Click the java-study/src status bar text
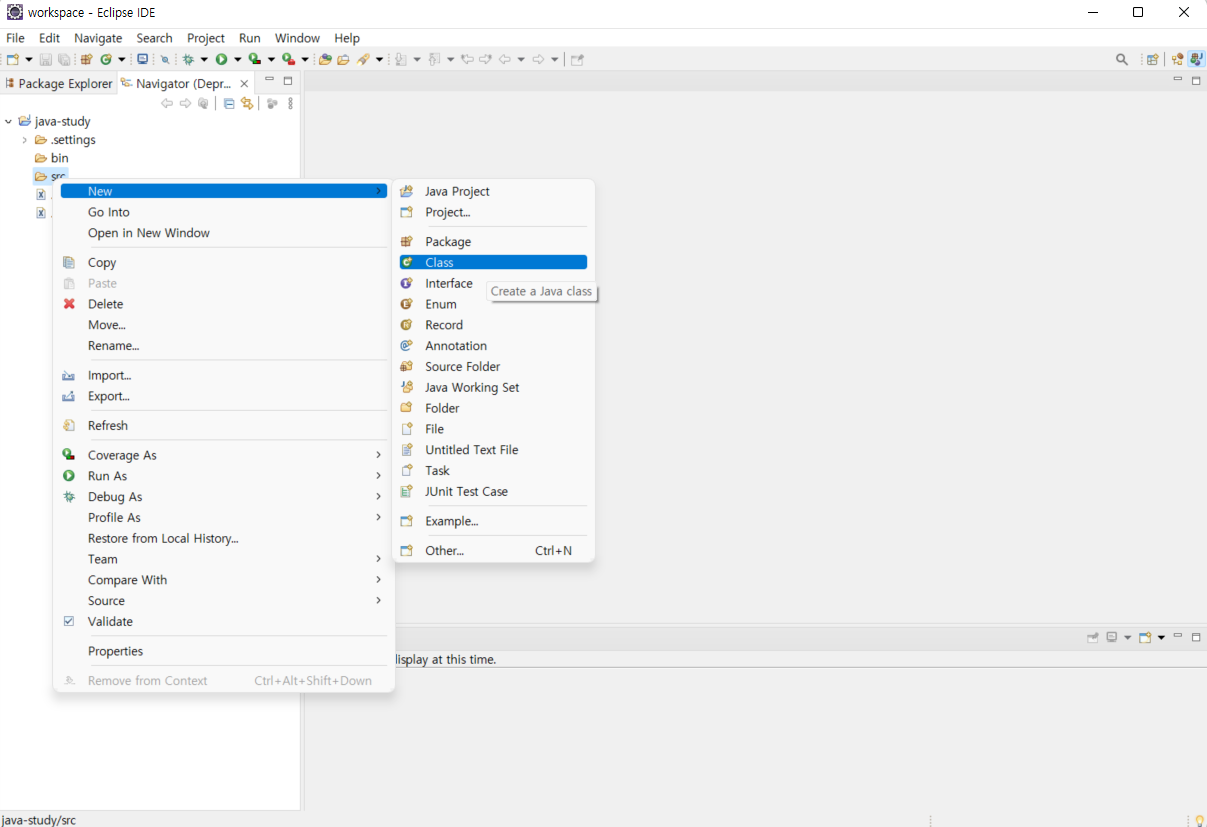 pos(39,820)
